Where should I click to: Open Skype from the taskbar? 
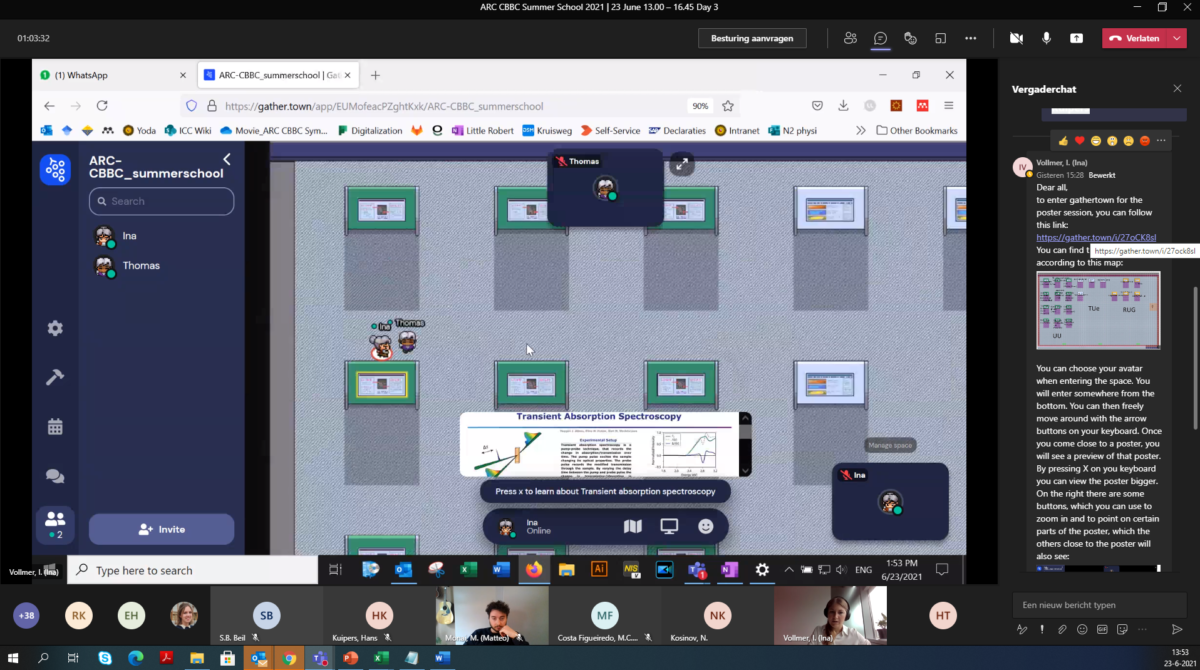coord(105,658)
